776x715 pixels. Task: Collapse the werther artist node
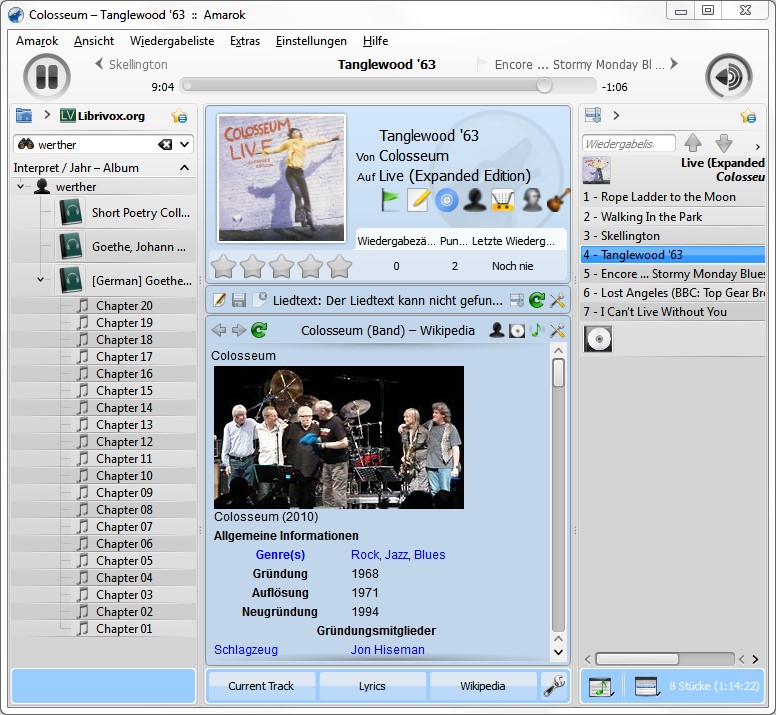click(x=21, y=187)
